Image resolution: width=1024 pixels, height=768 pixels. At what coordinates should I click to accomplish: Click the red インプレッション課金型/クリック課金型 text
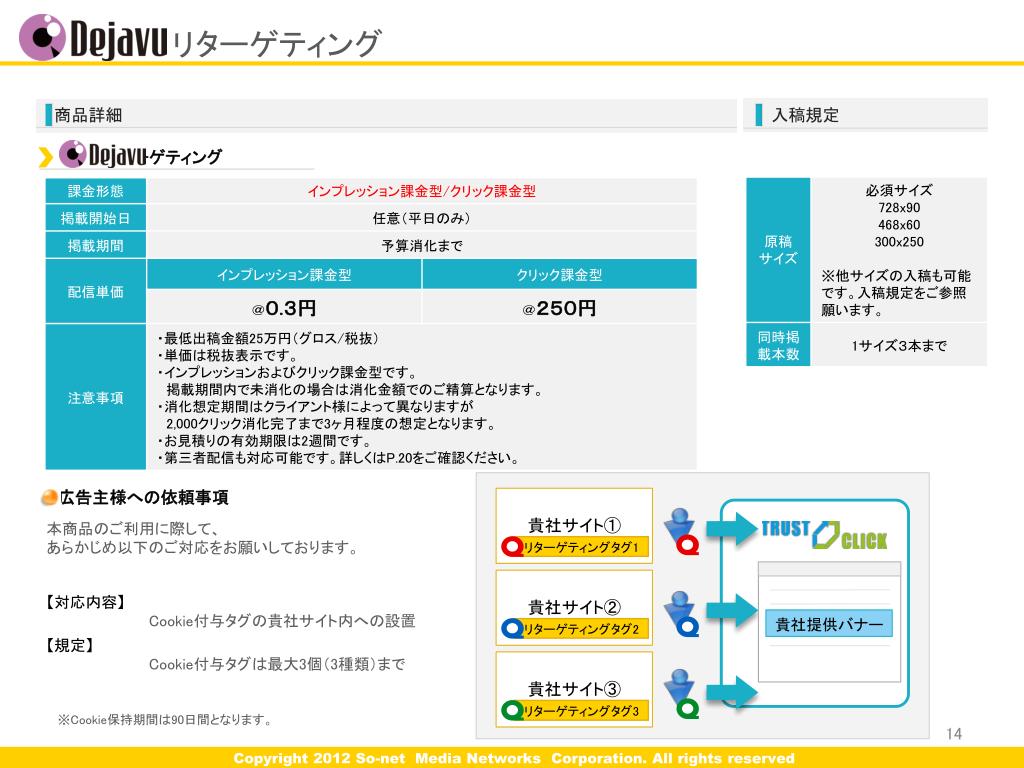click(x=421, y=191)
